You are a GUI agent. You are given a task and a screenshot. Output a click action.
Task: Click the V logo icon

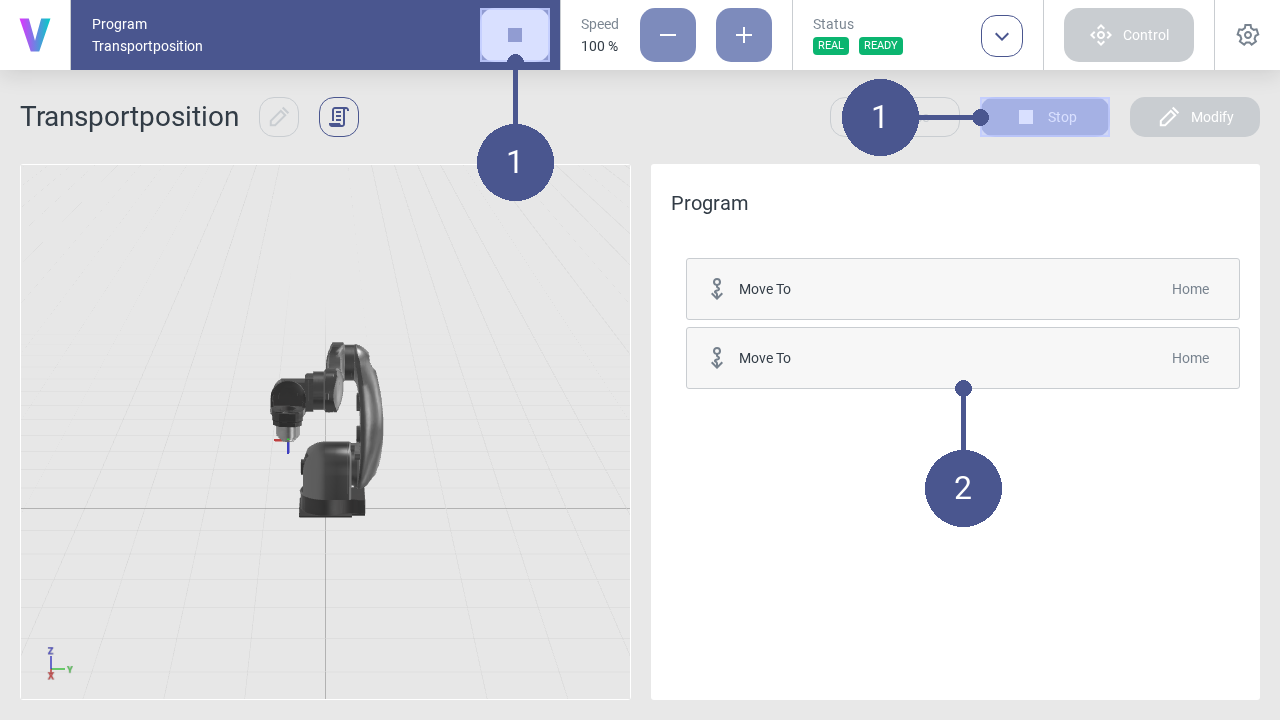[x=35, y=35]
